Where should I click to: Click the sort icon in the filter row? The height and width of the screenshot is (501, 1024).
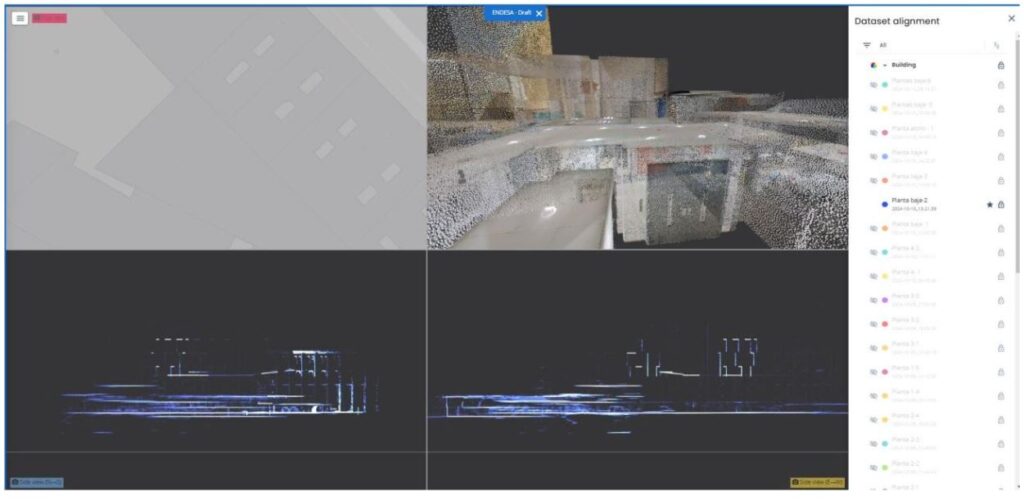(997, 46)
